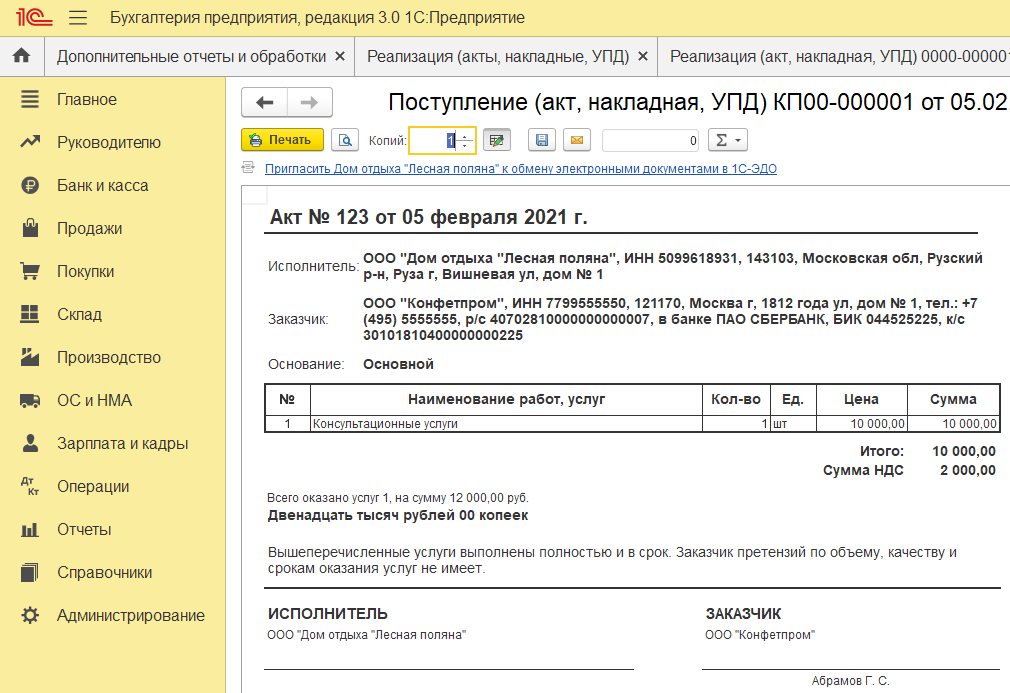
Task: Click the Основной basis text
Action: [x=398, y=364]
